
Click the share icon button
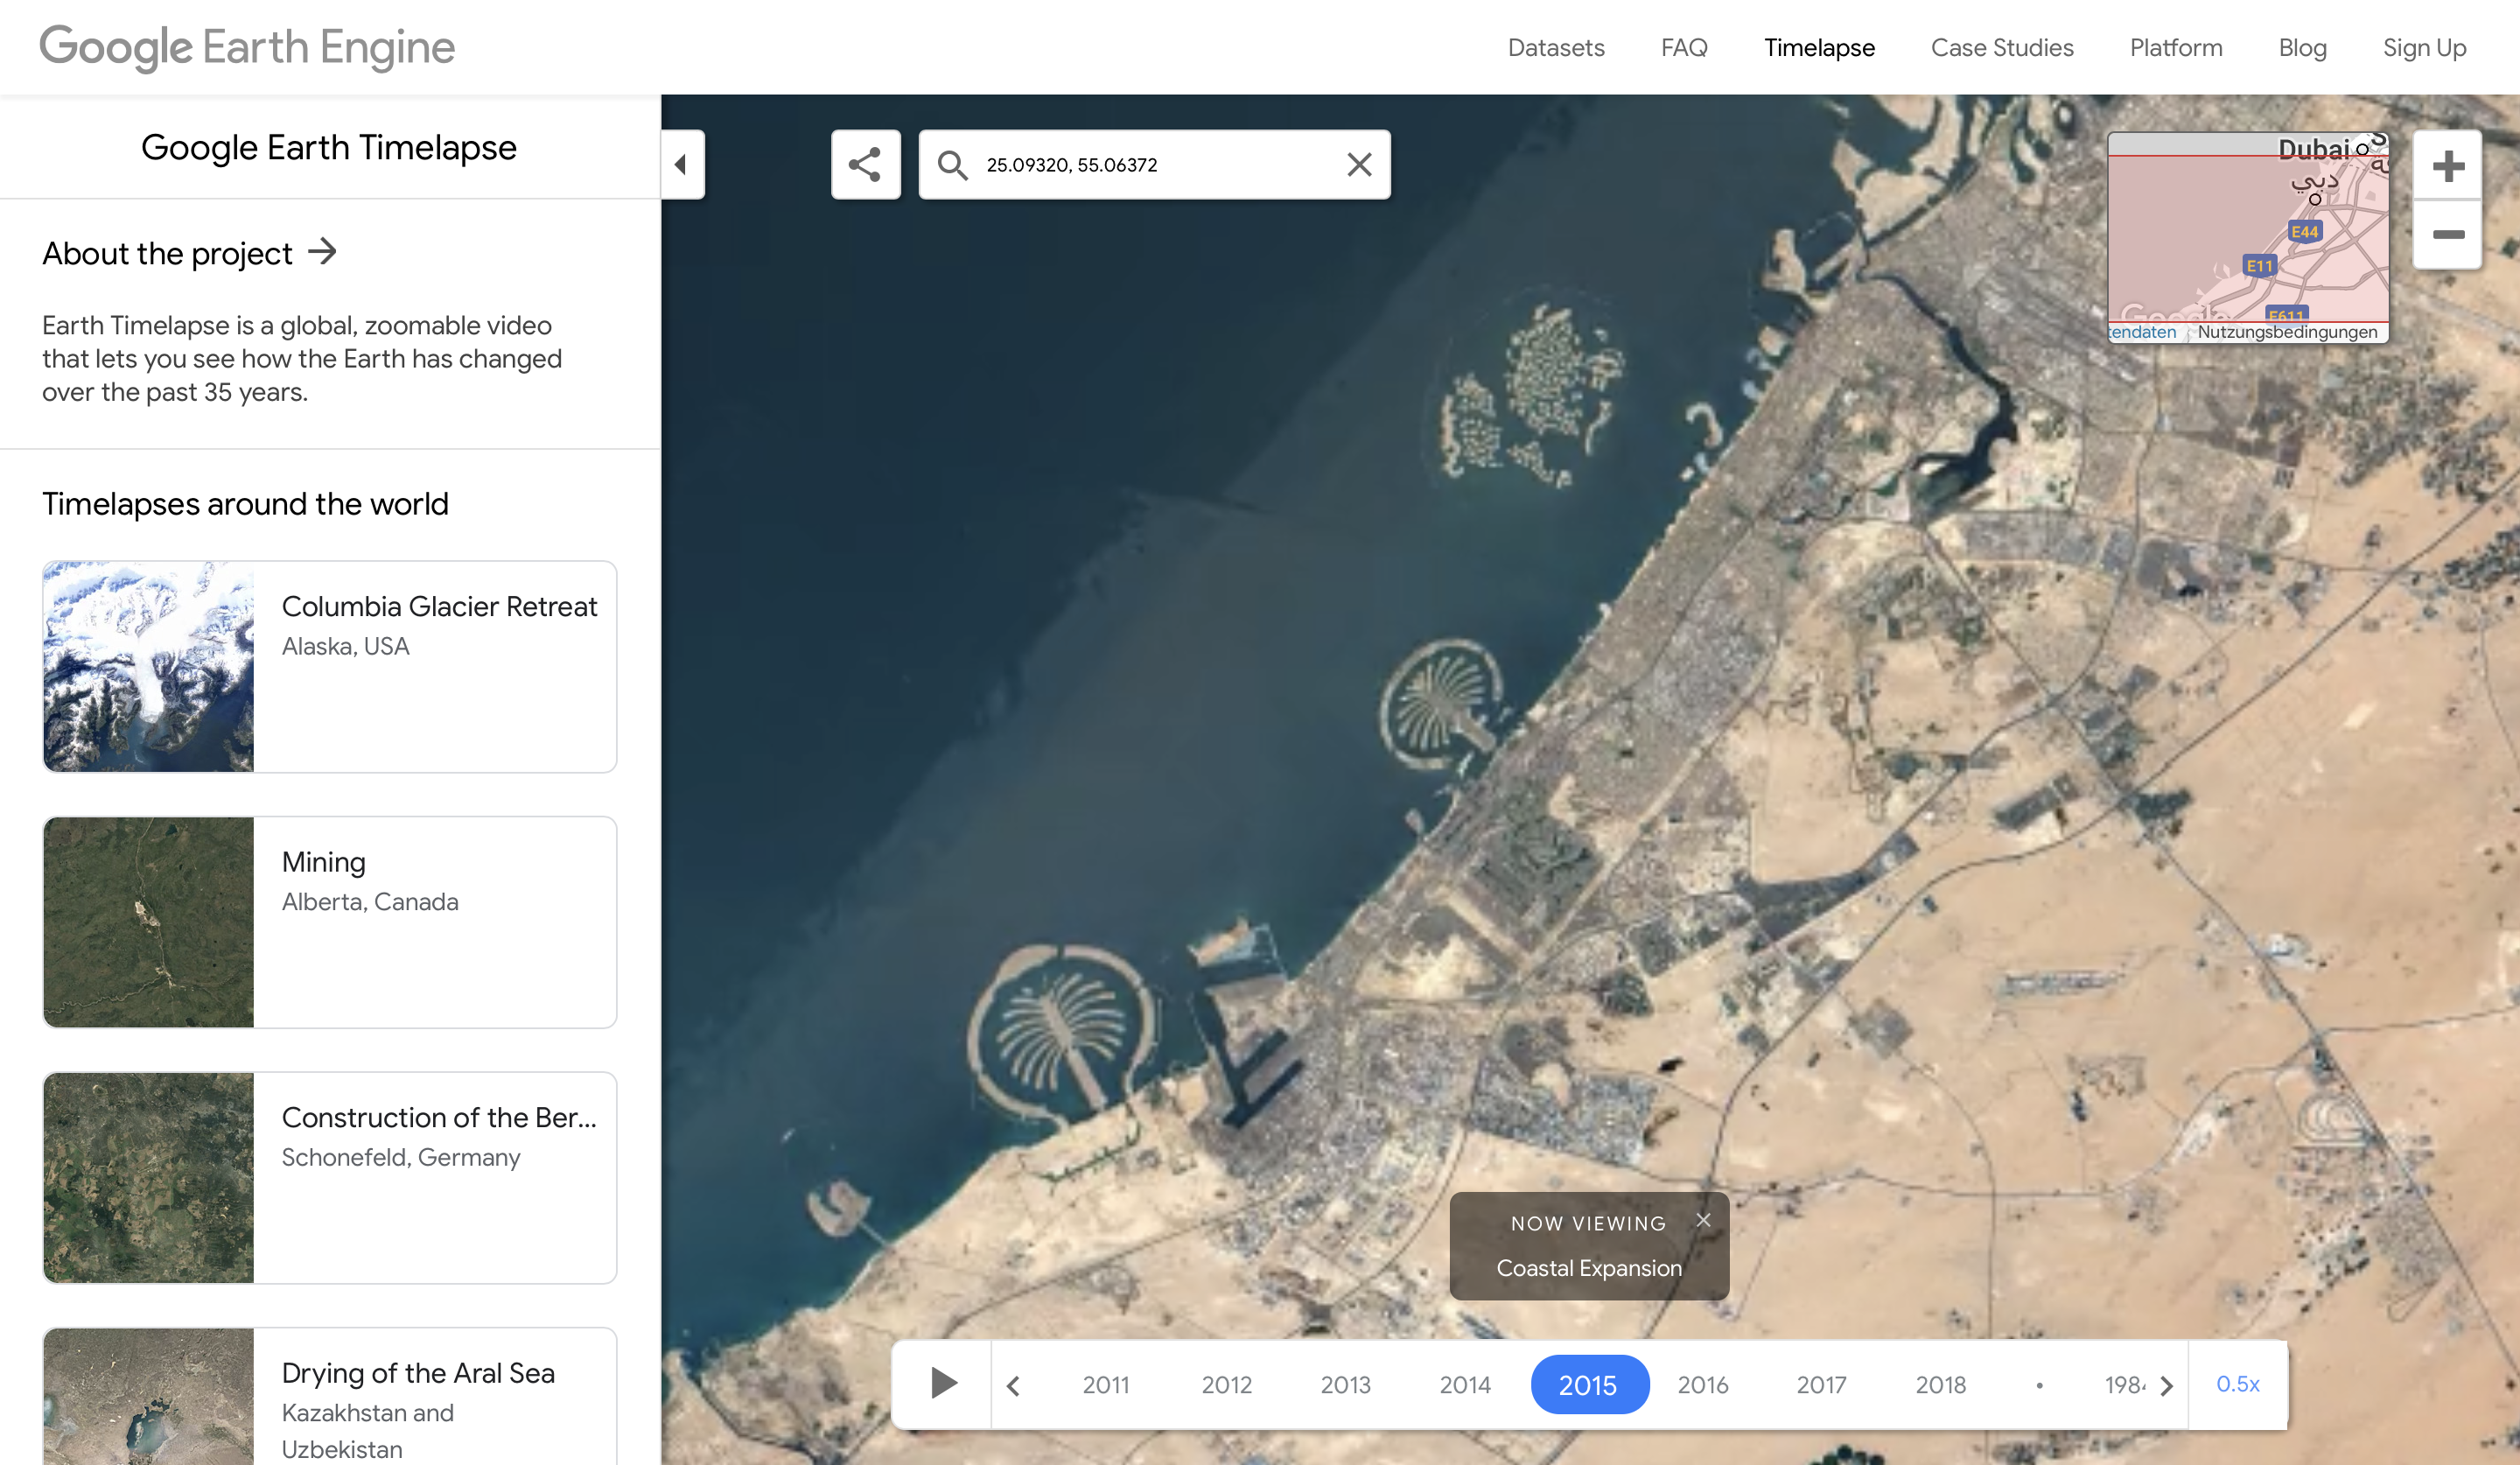pyautogui.click(x=865, y=164)
